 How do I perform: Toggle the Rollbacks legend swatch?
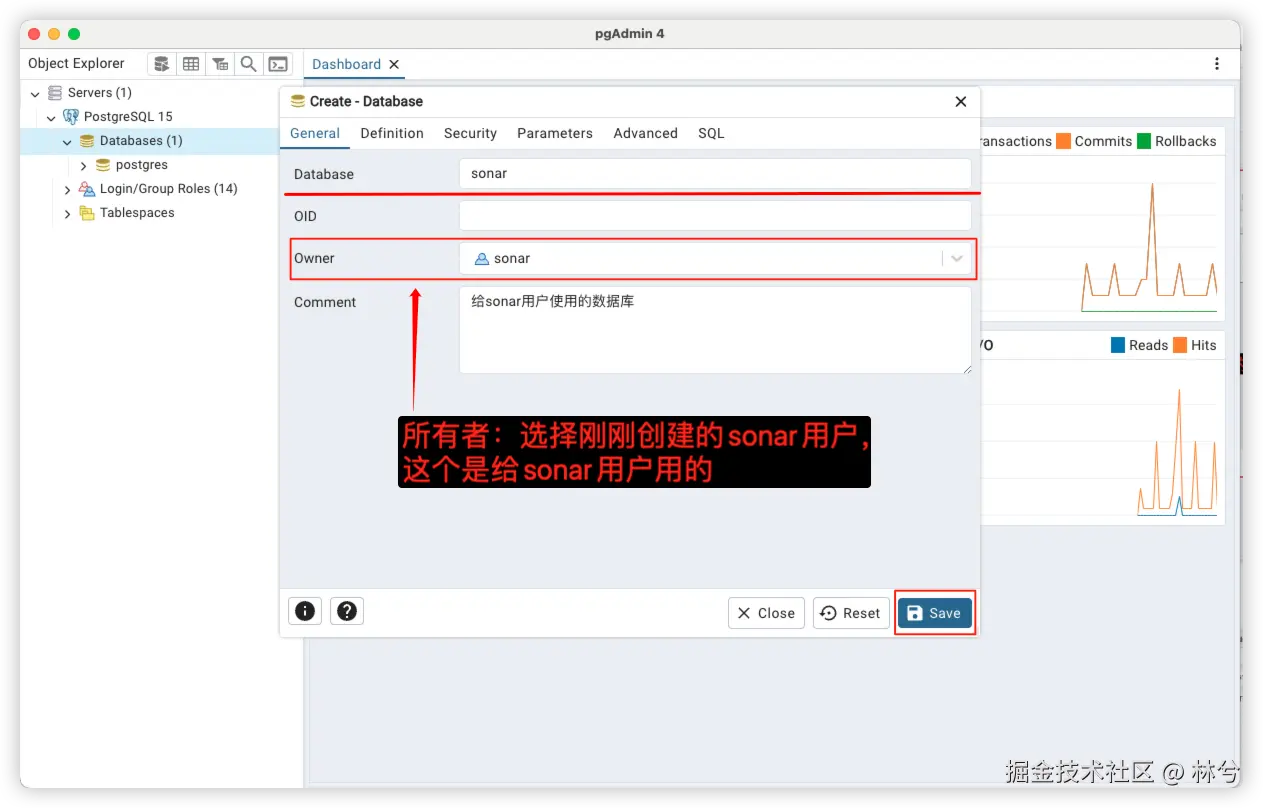[1143, 141]
